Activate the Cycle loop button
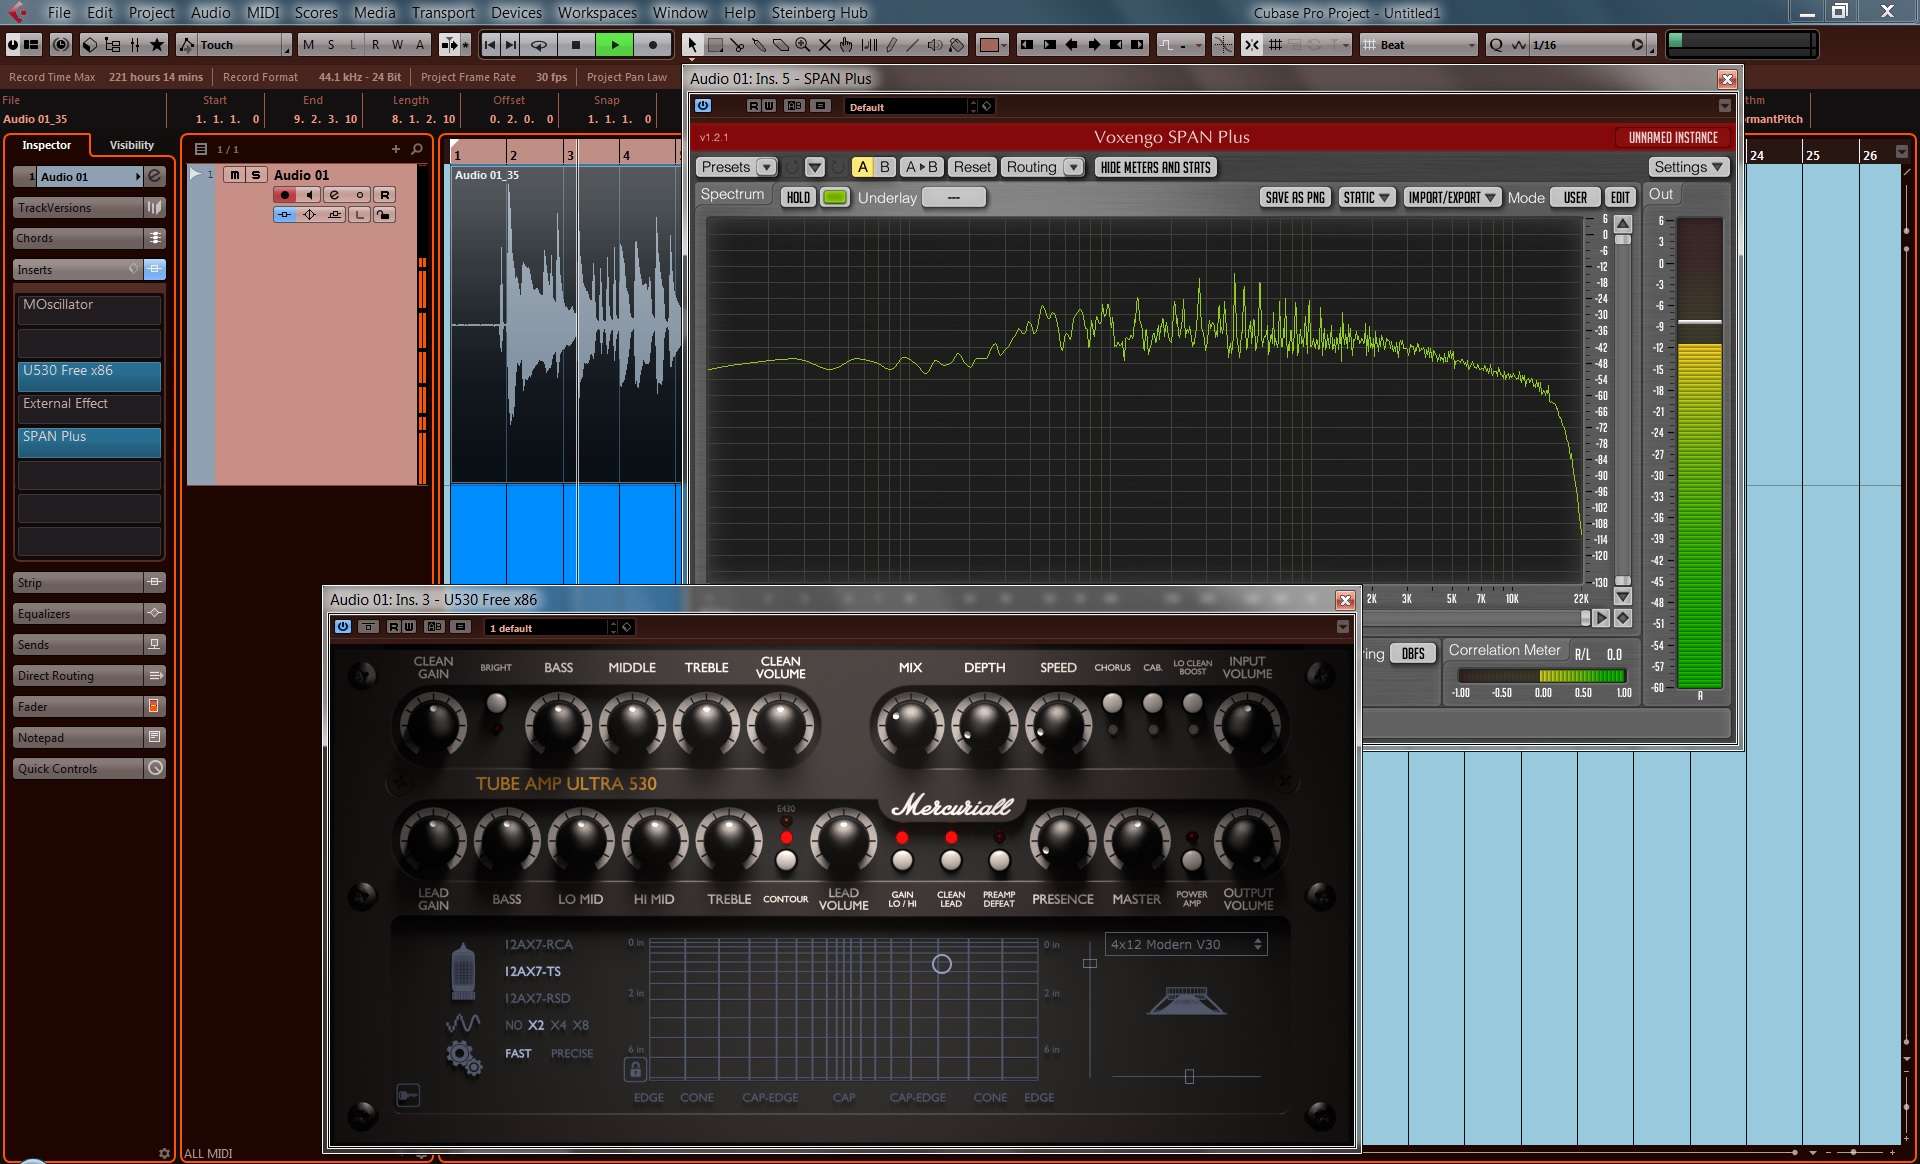Image resolution: width=1920 pixels, height=1164 pixels. pos(538,45)
